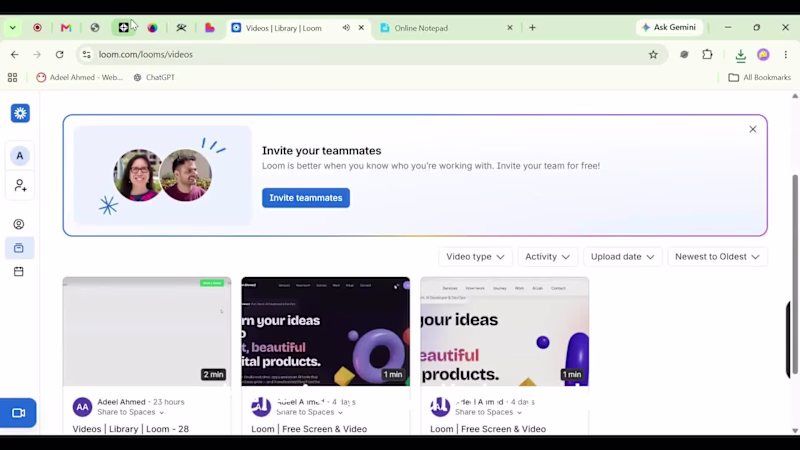Open the Meetings calendar icon in sidebar
Viewport: 800px width, 450px height.
click(x=19, y=271)
